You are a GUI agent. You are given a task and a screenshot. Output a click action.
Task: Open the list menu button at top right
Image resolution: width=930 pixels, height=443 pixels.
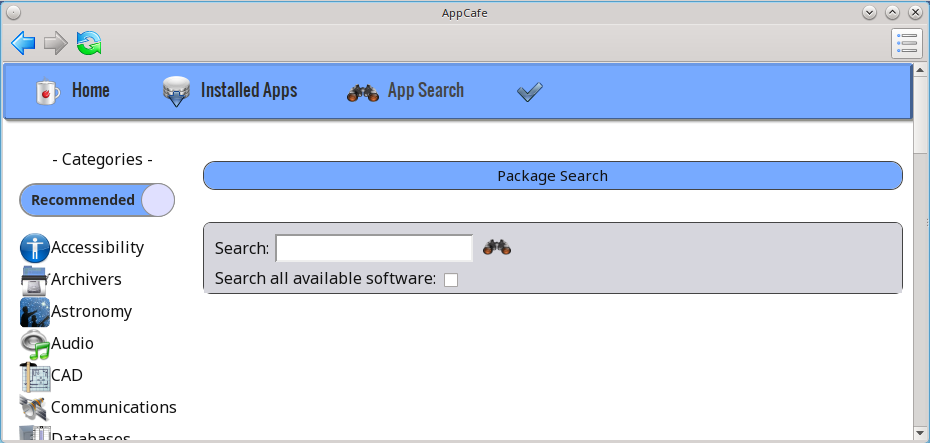(907, 43)
